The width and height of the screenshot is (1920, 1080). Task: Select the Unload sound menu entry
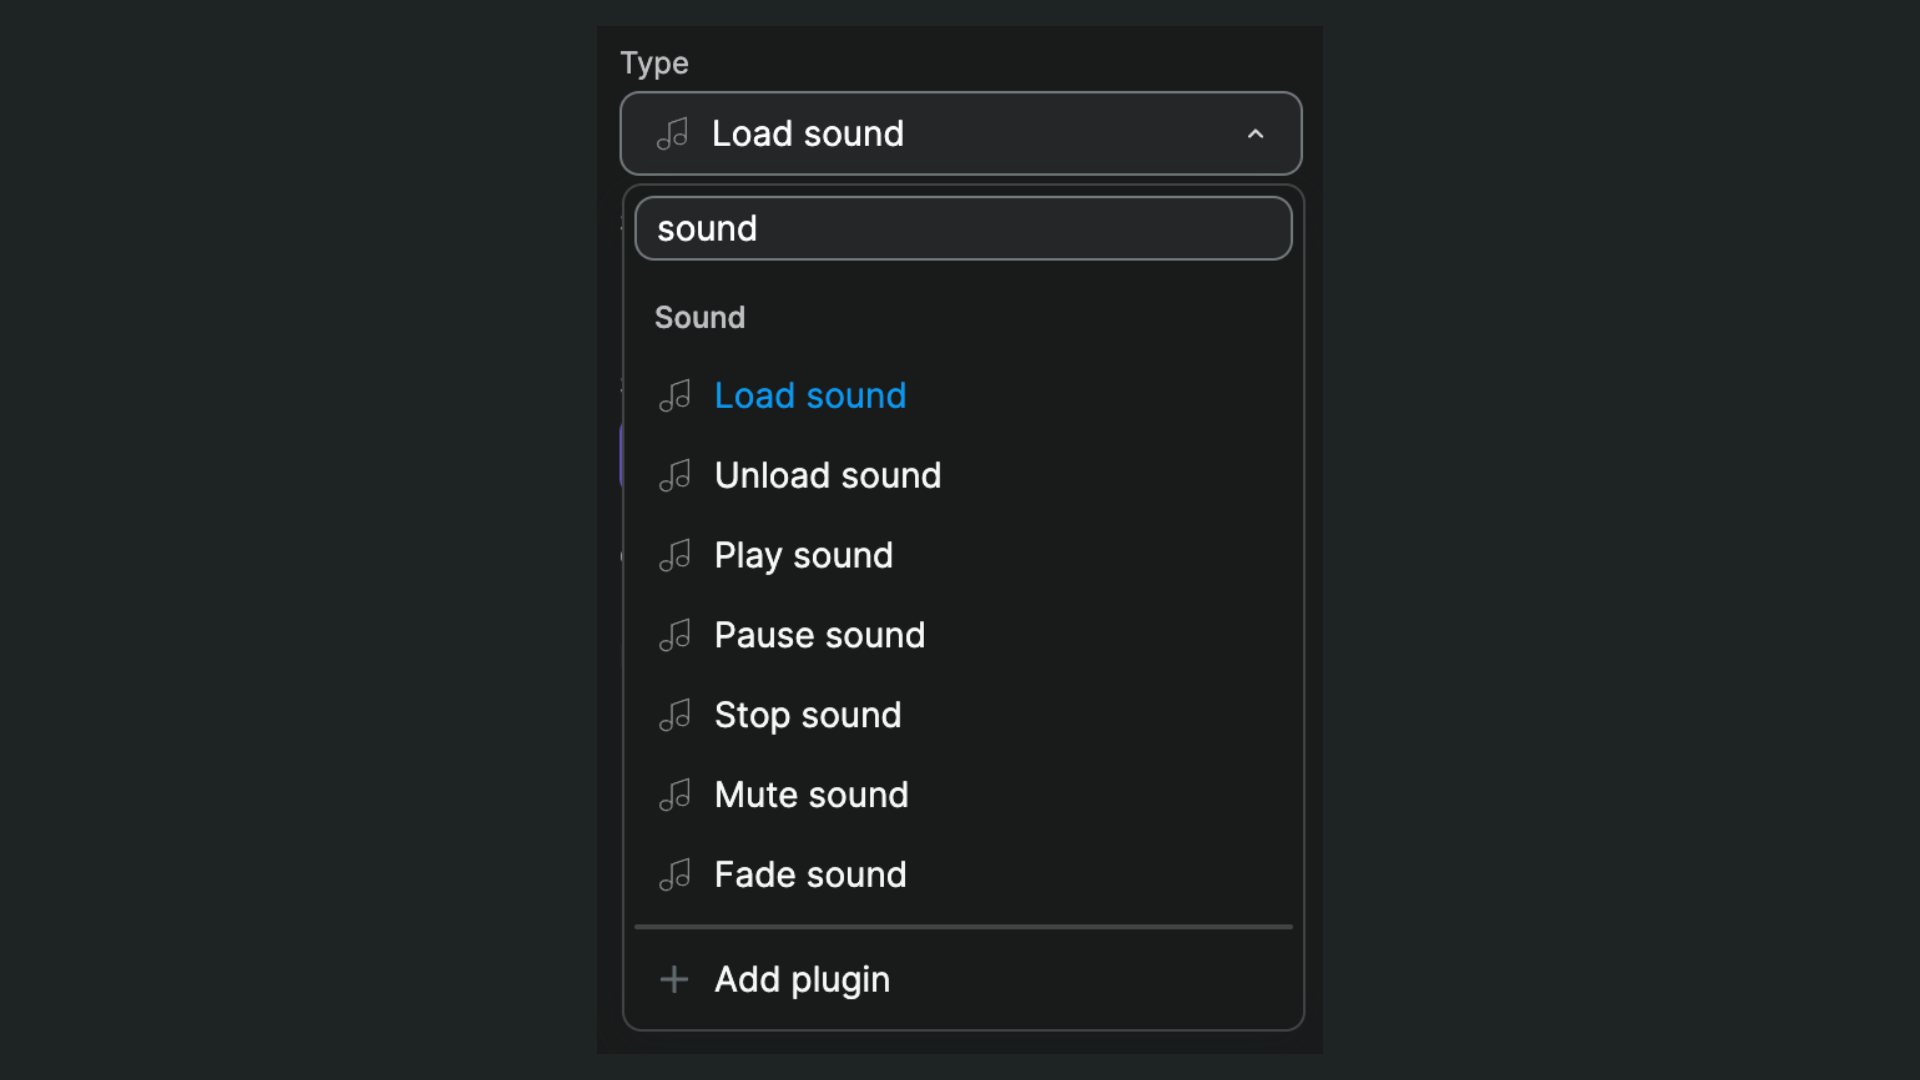pyautogui.click(x=827, y=475)
